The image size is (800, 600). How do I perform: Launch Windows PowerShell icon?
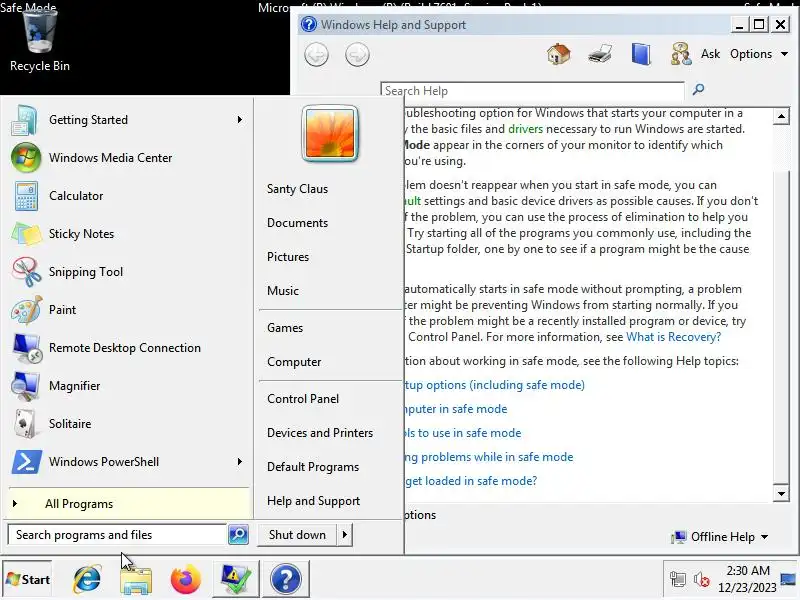[26, 462]
